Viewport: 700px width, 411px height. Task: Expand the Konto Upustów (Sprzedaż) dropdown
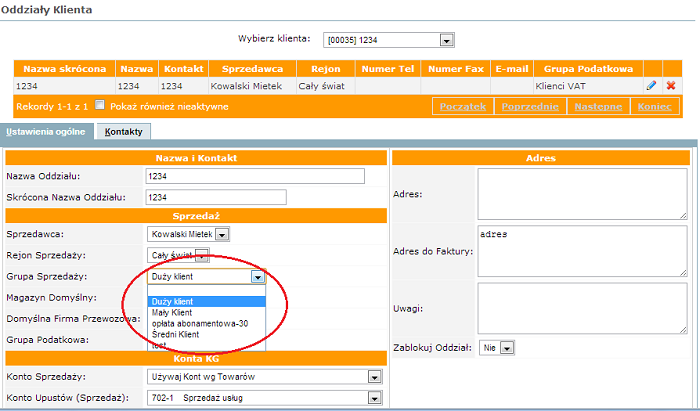[x=264, y=398]
